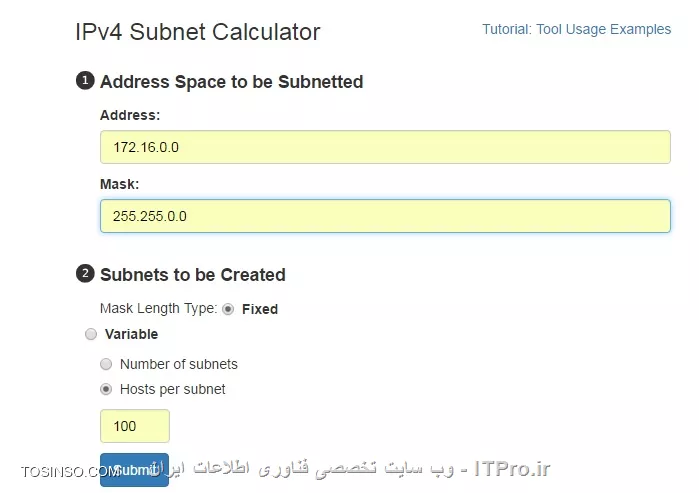This screenshot has height=493, width=699.
Task: Open the Tutorial: Tool Usage Examples link
Action: click(576, 29)
